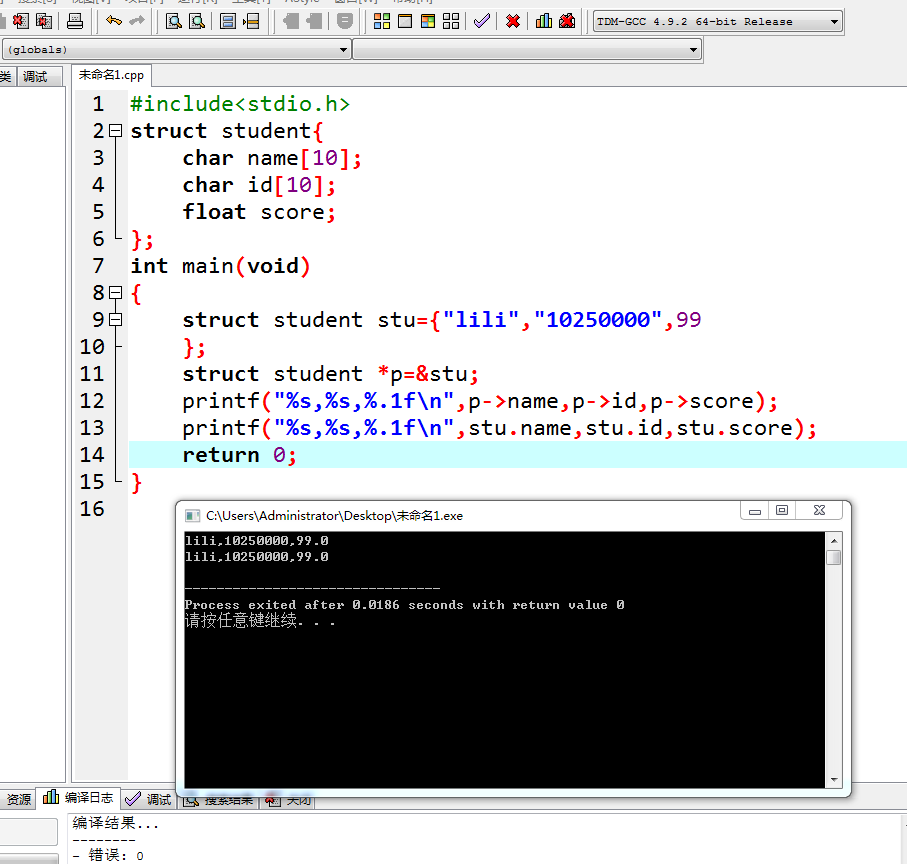Viewport: 907px width, 864px height.
Task: Click the rebuild all icon
Action: coord(451,21)
